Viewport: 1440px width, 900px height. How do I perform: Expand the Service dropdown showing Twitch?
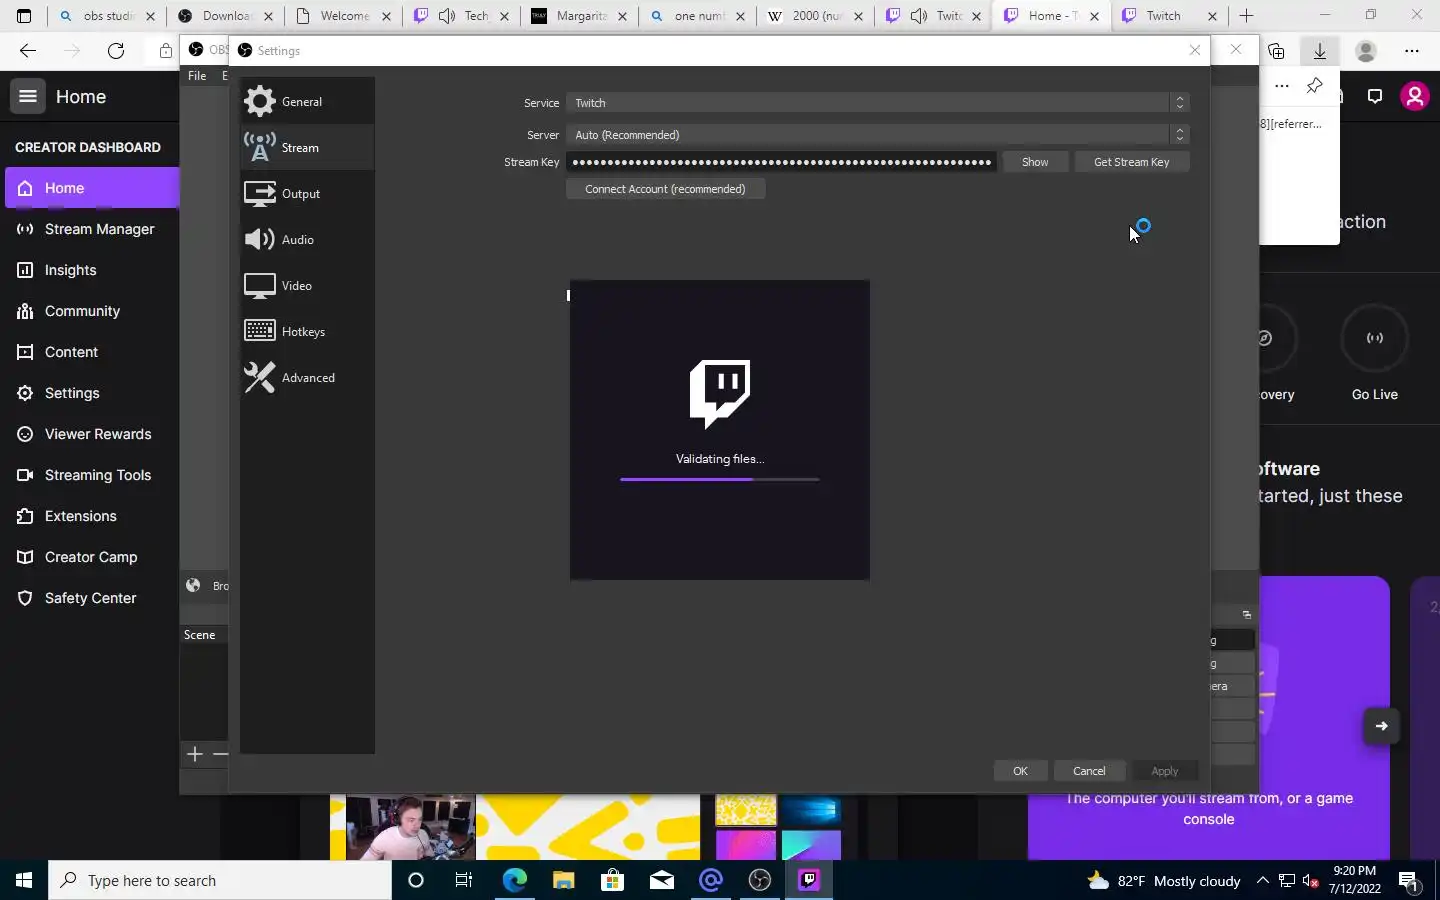877,103
